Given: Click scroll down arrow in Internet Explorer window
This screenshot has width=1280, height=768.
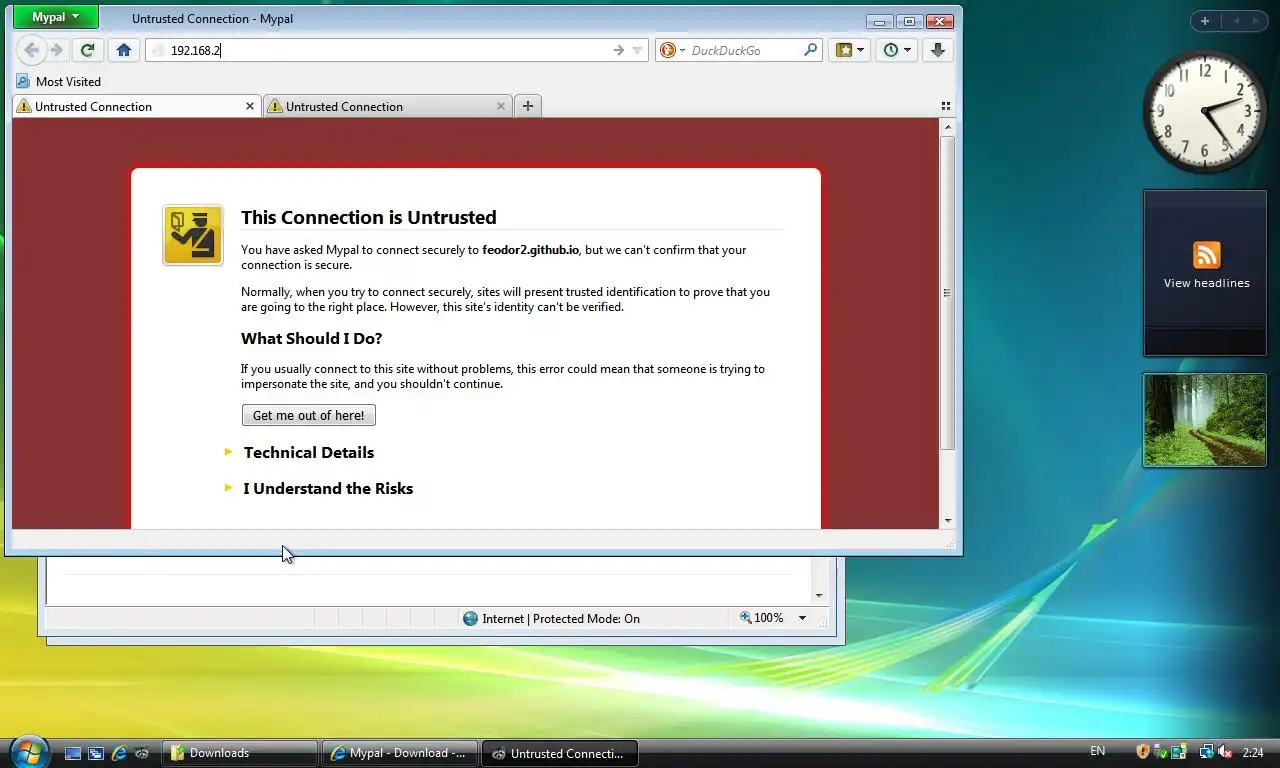Looking at the screenshot, I should pyautogui.click(x=819, y=595).
